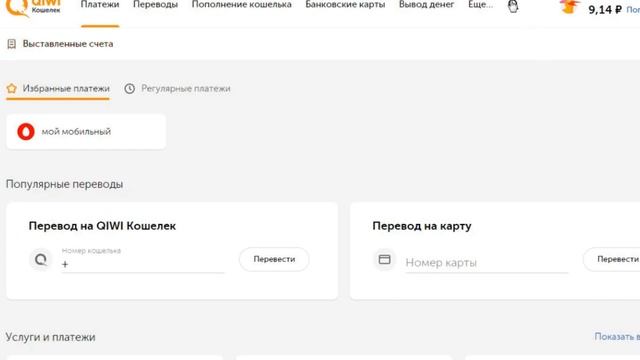Image resolution: width=640 pixels, height=360 pixels.
Task: Click the Перевод на QIWI Кошелек heading
Action: (102, 226)
